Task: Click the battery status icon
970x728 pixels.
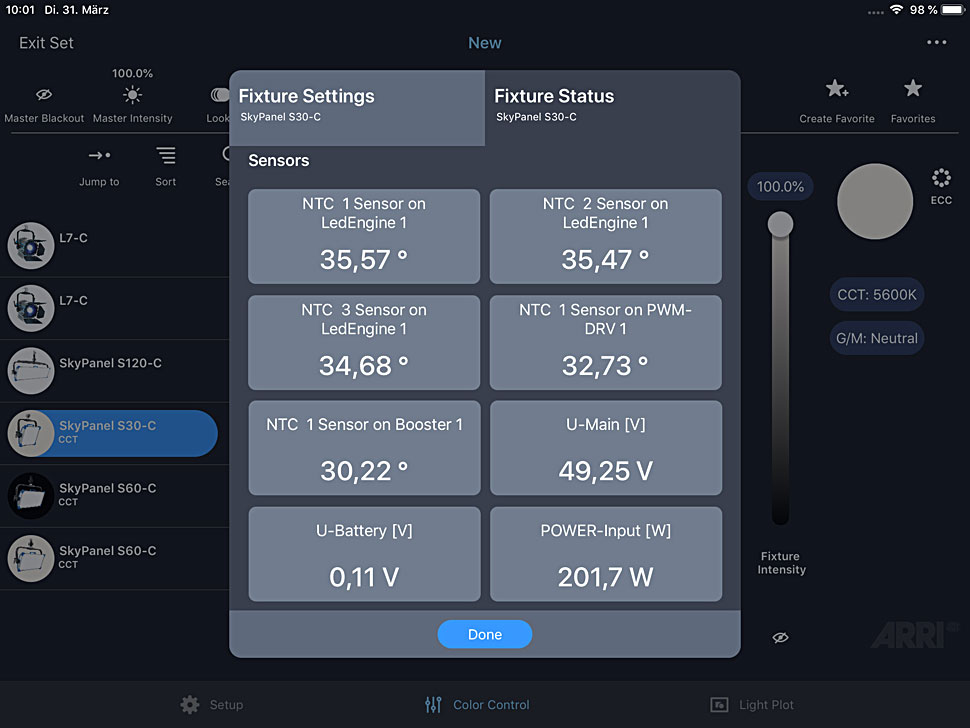Action: pyautogui.click(x=953, y=9)
